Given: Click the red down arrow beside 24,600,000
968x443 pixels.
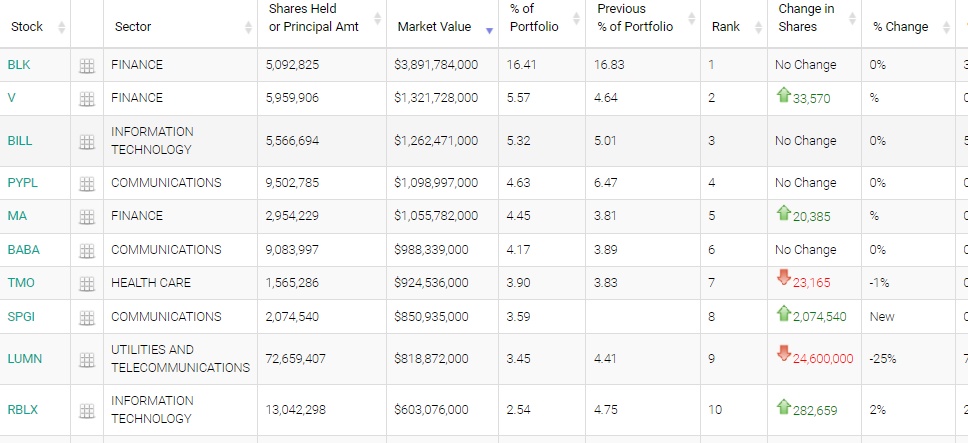Looking at the screenshot, I should pos(784,352).
